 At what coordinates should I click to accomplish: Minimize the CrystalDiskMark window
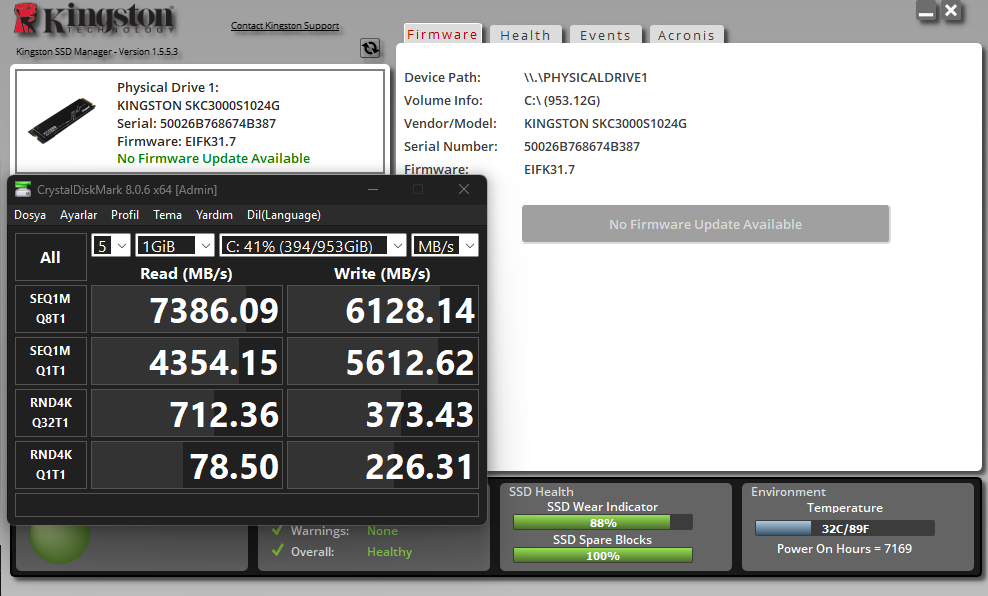click(373, 189)
